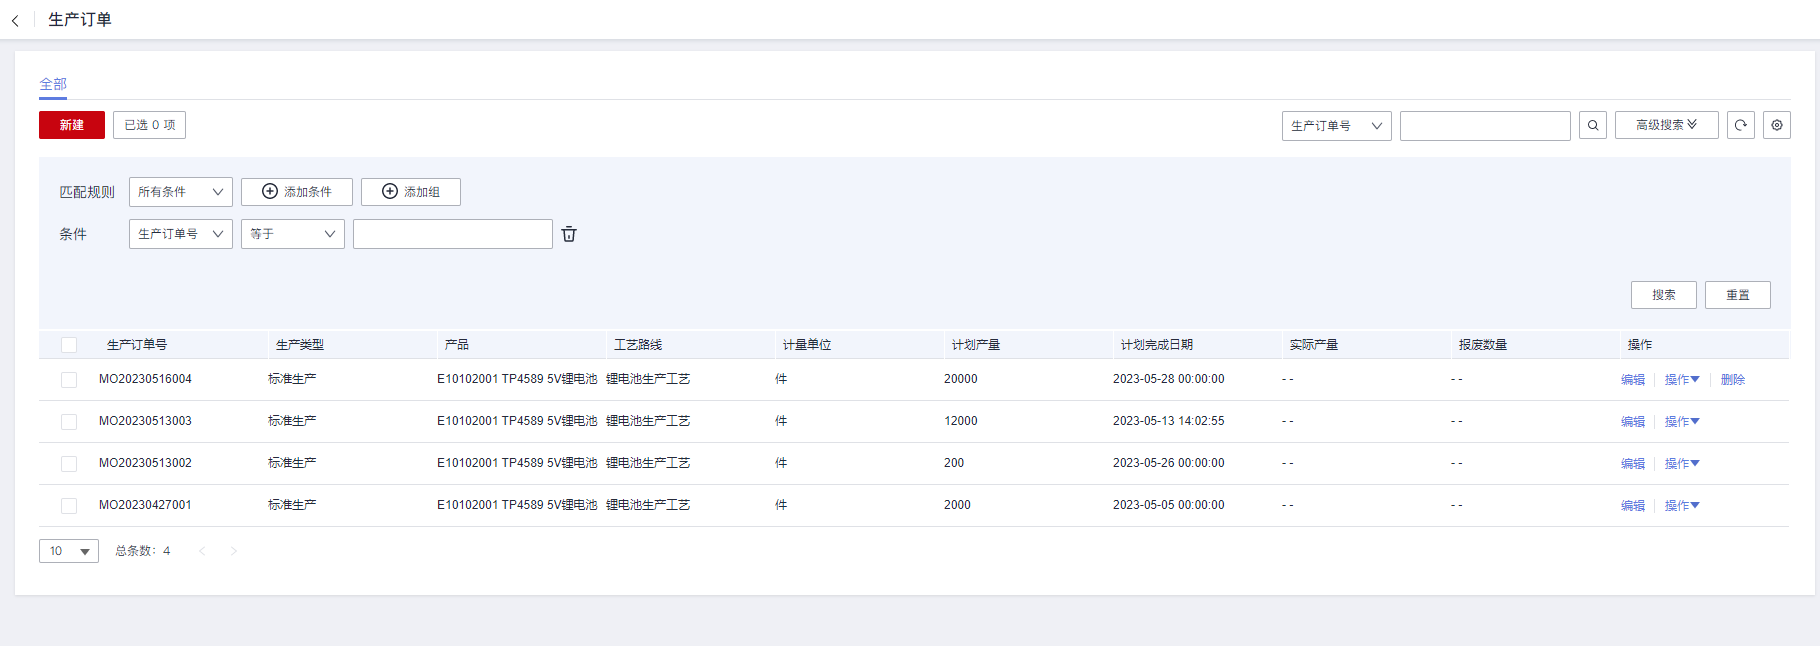The height and width of the screenshot is (646, 1820).
Task: Click order number MO20230513003
Action: [145, 421]
